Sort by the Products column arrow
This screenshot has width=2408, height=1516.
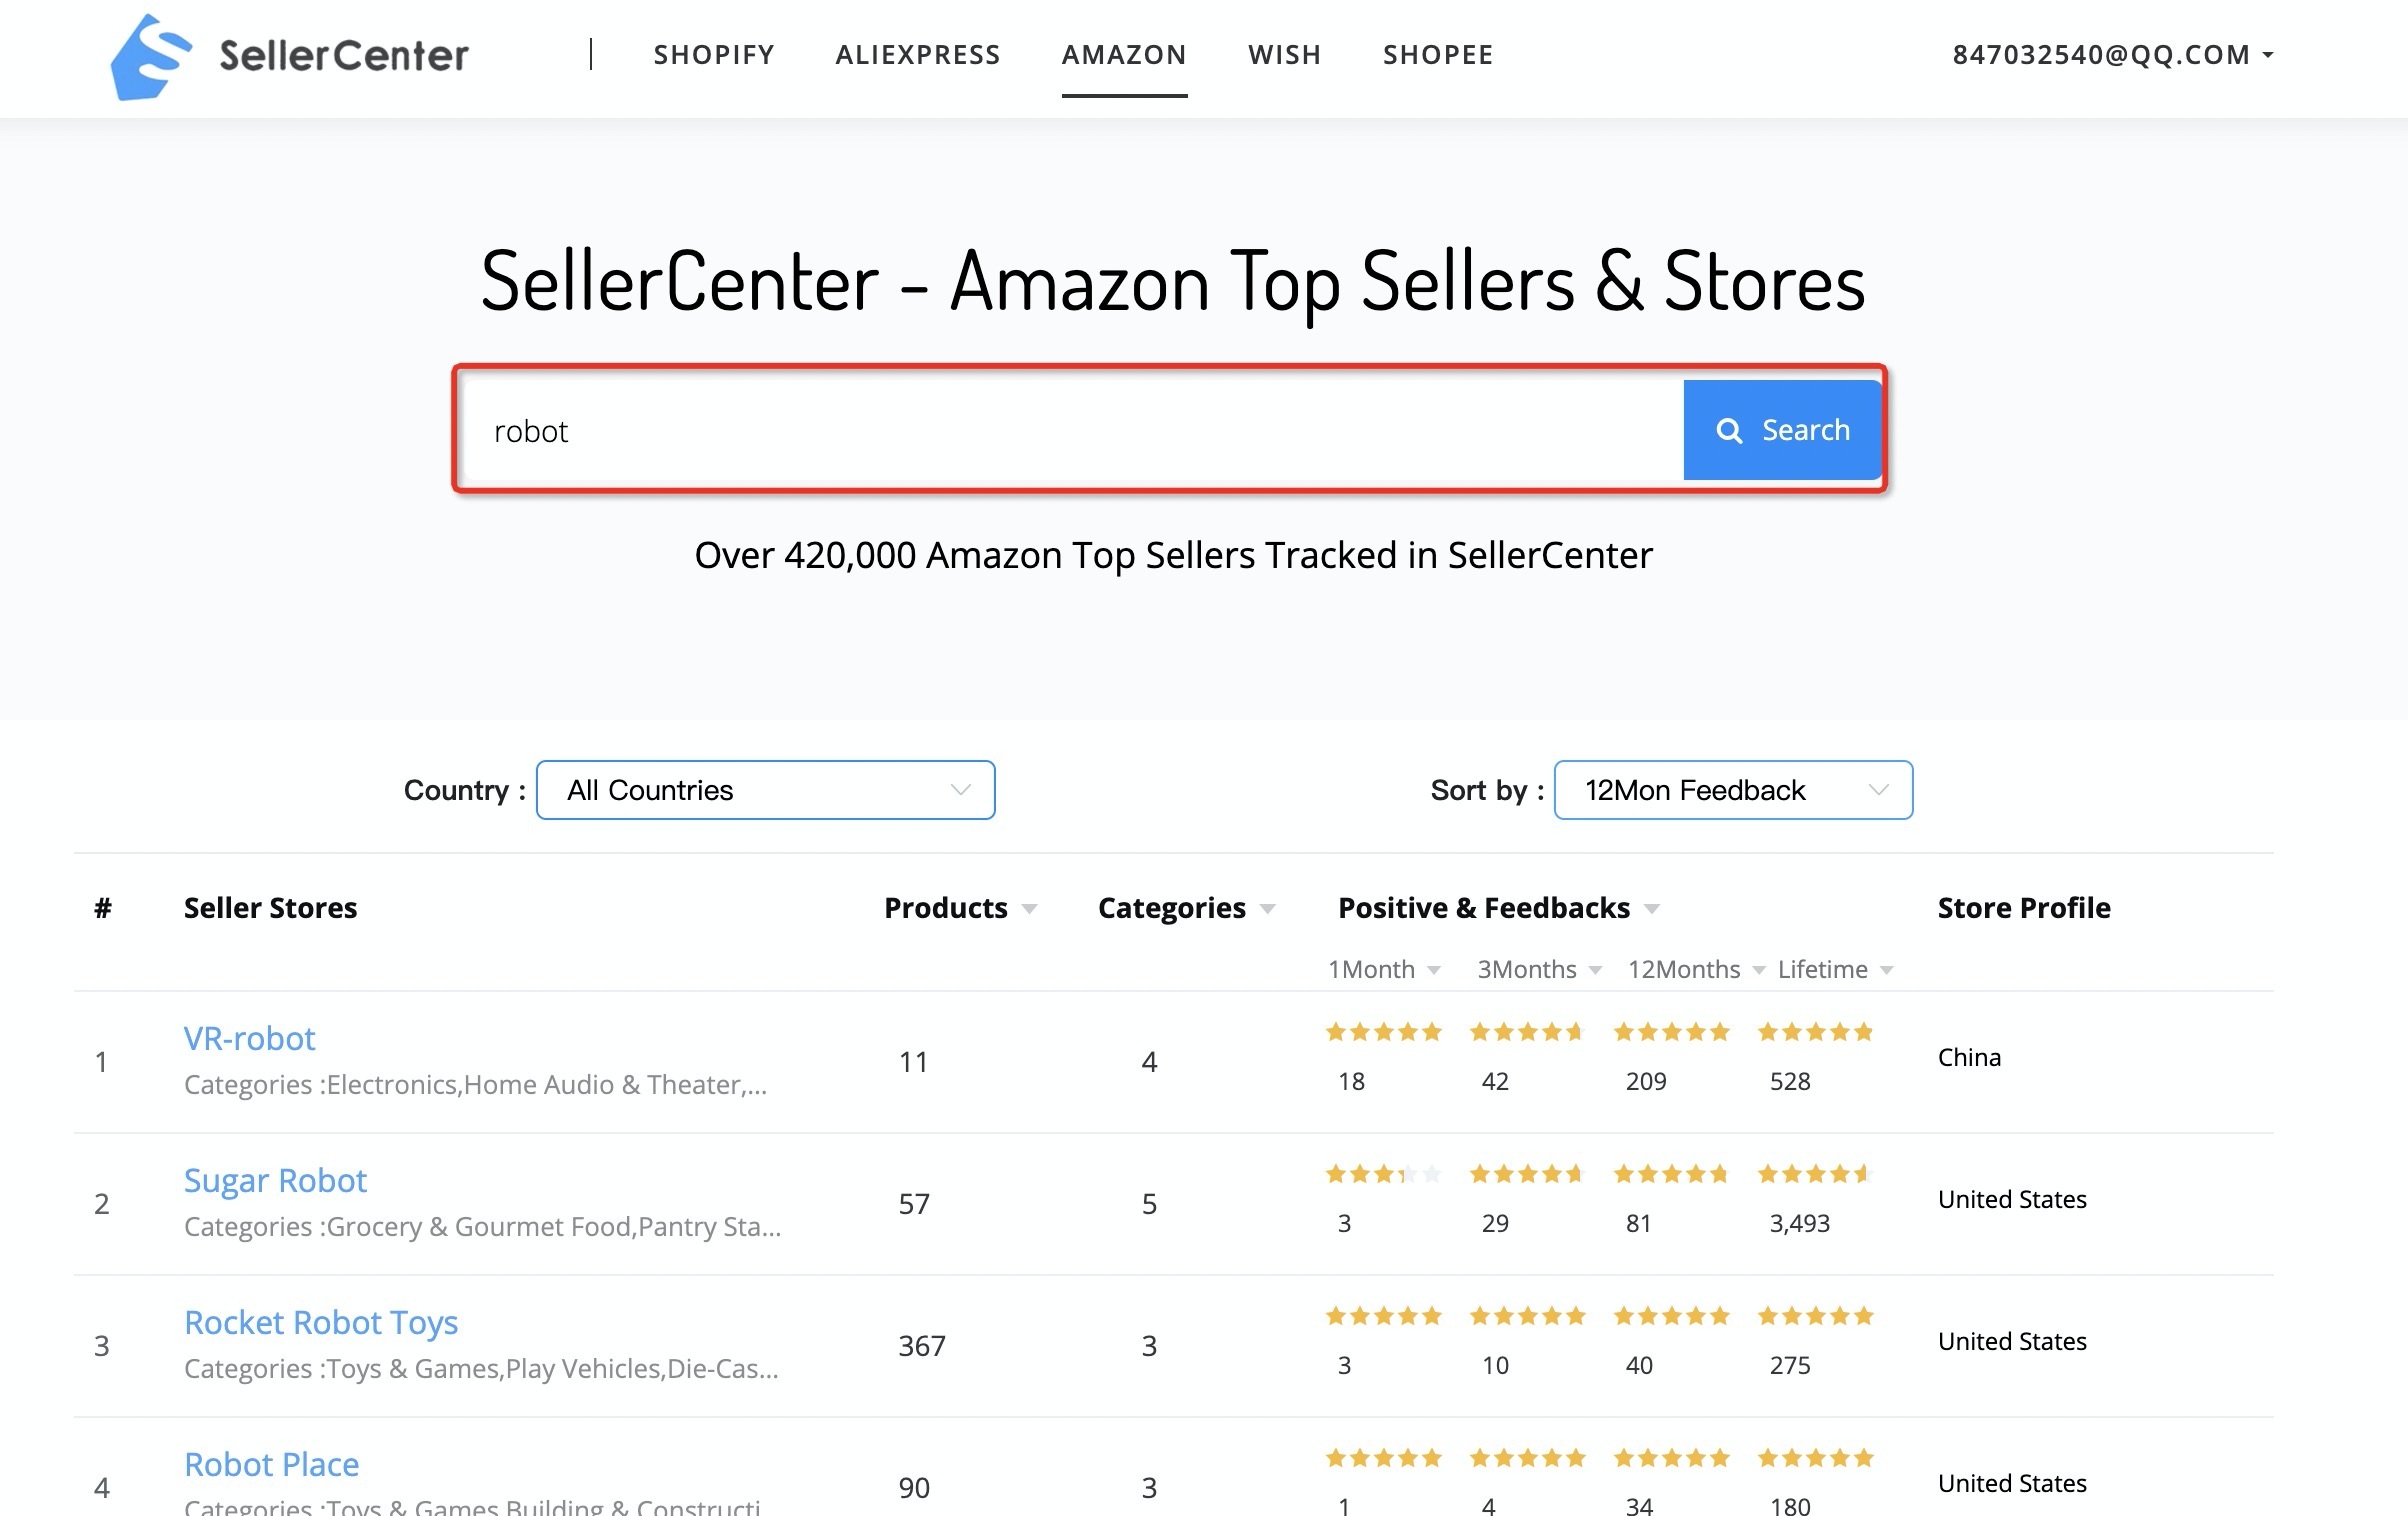coord(1029,909)
